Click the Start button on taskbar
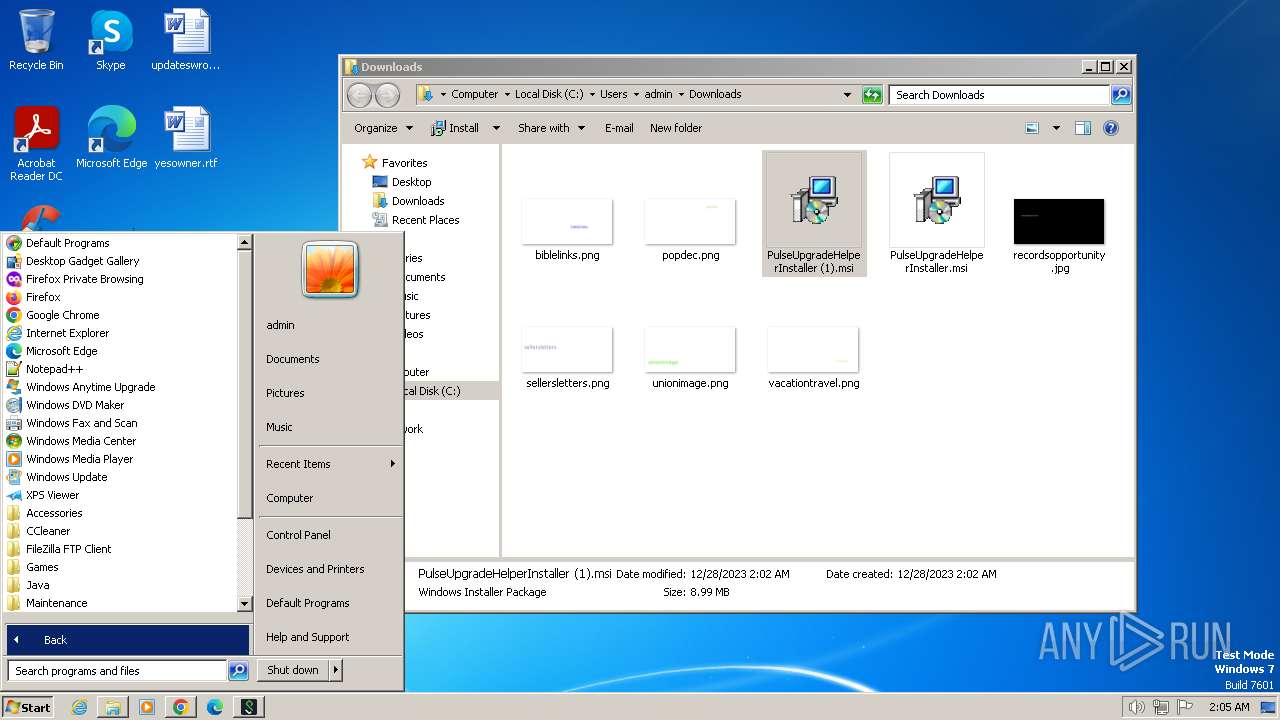This screenshot has height=720, width=1280. coord(28,707)
